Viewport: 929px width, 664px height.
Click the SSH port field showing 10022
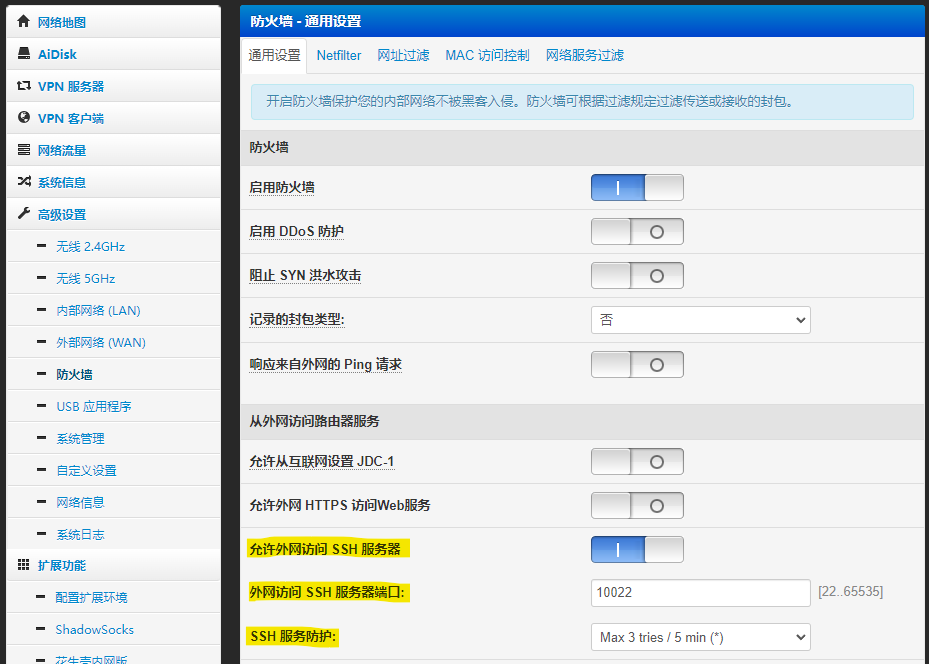pos(700,593)
